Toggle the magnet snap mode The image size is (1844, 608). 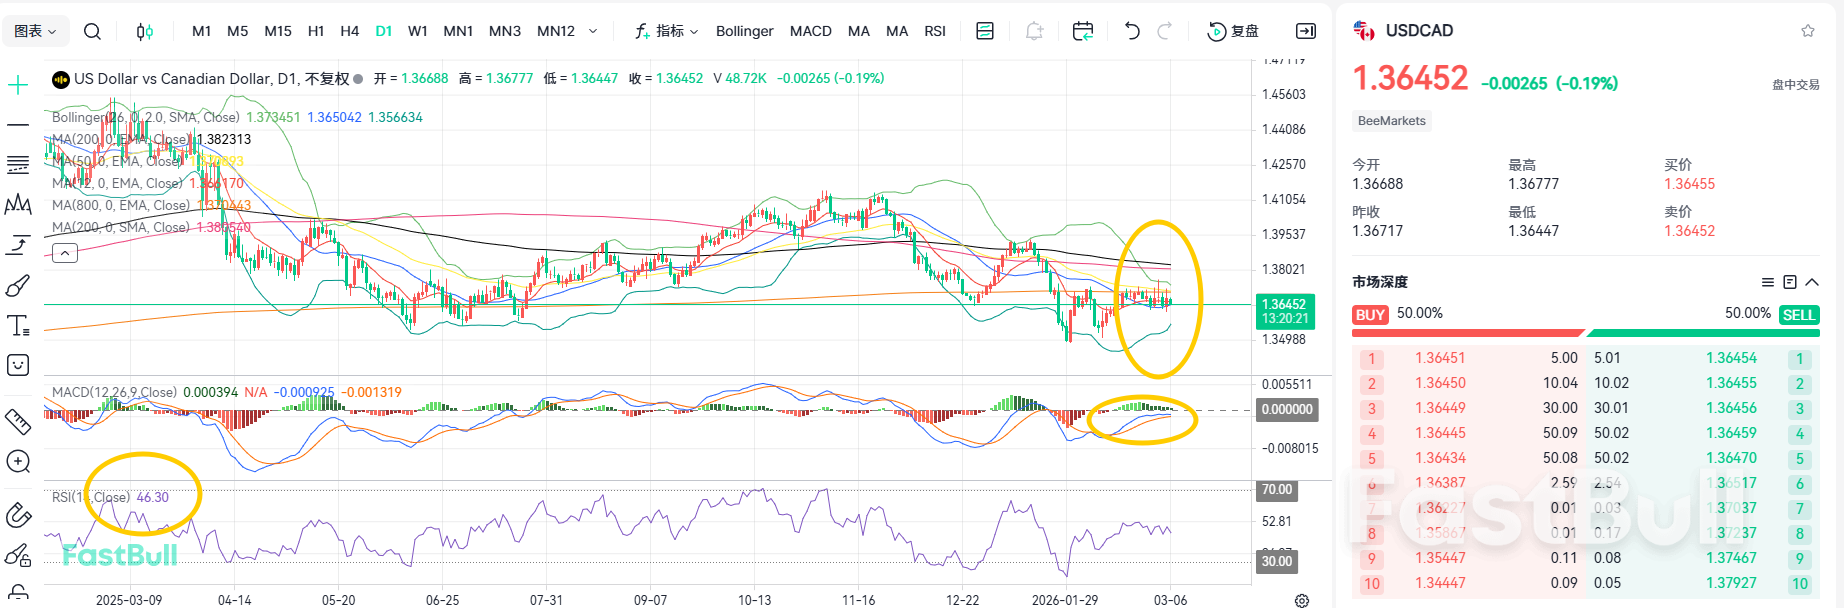18,515
